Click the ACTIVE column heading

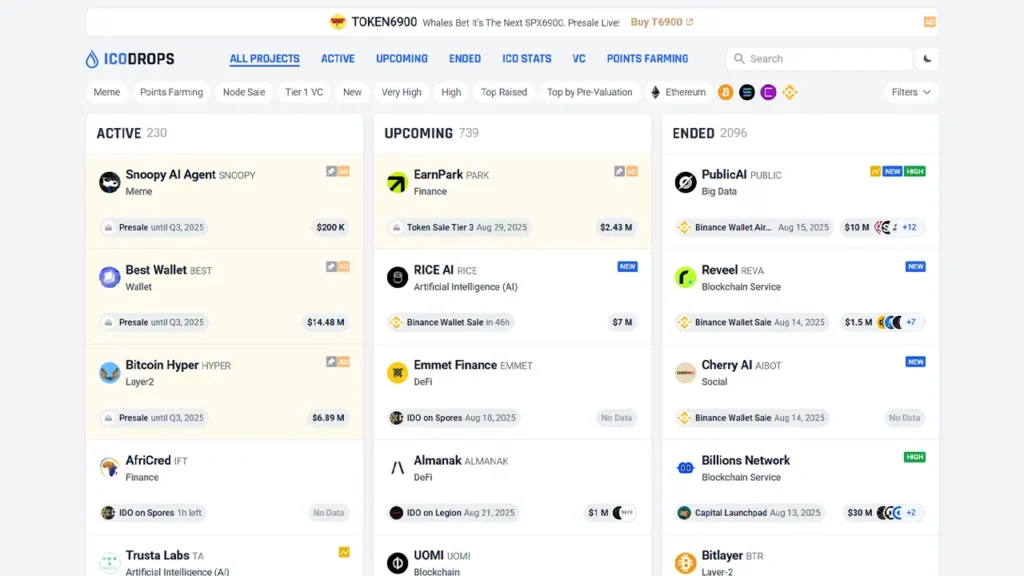(x=119, y=133)
